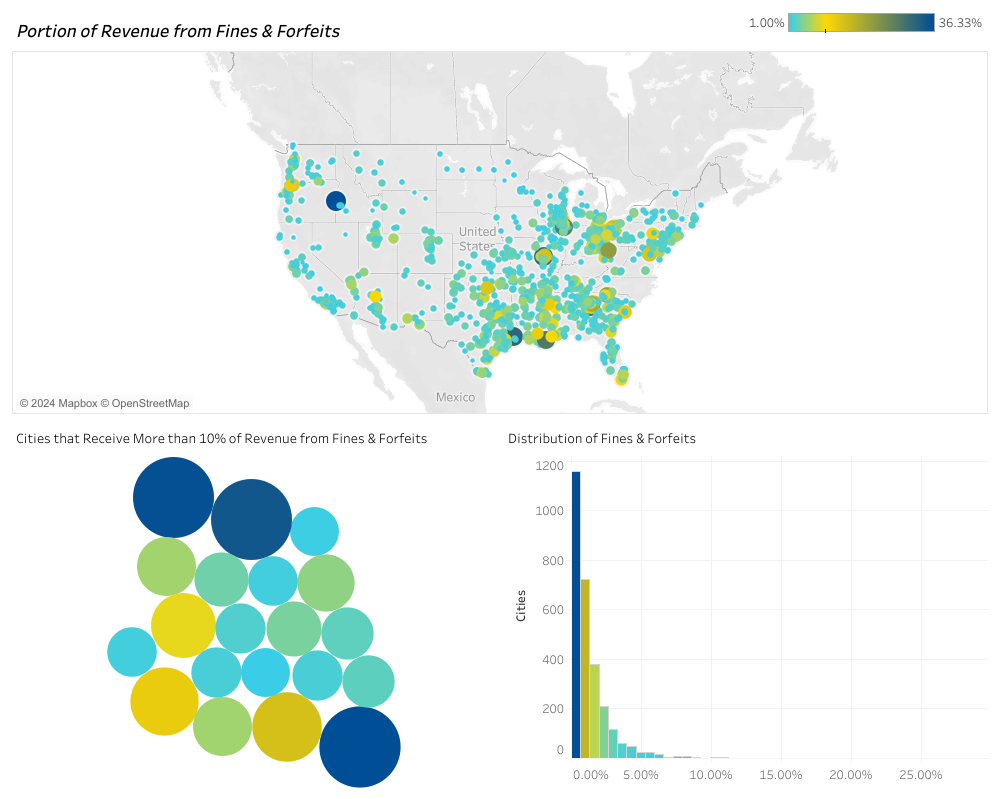Image resolution: width=999 pixels, height=799 pixels.
Task: Click the dark yellow bubble at bottom center
Action: 287,727
